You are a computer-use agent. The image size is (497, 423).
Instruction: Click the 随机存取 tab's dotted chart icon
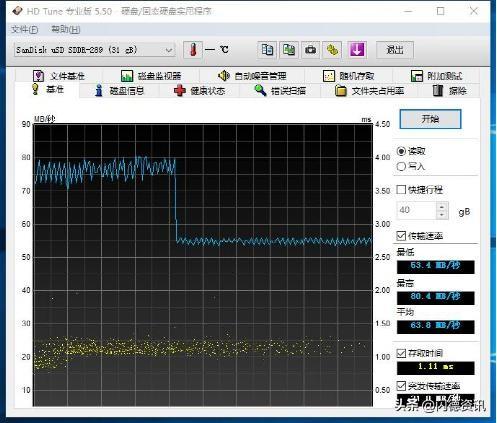(x=328, y=76)
